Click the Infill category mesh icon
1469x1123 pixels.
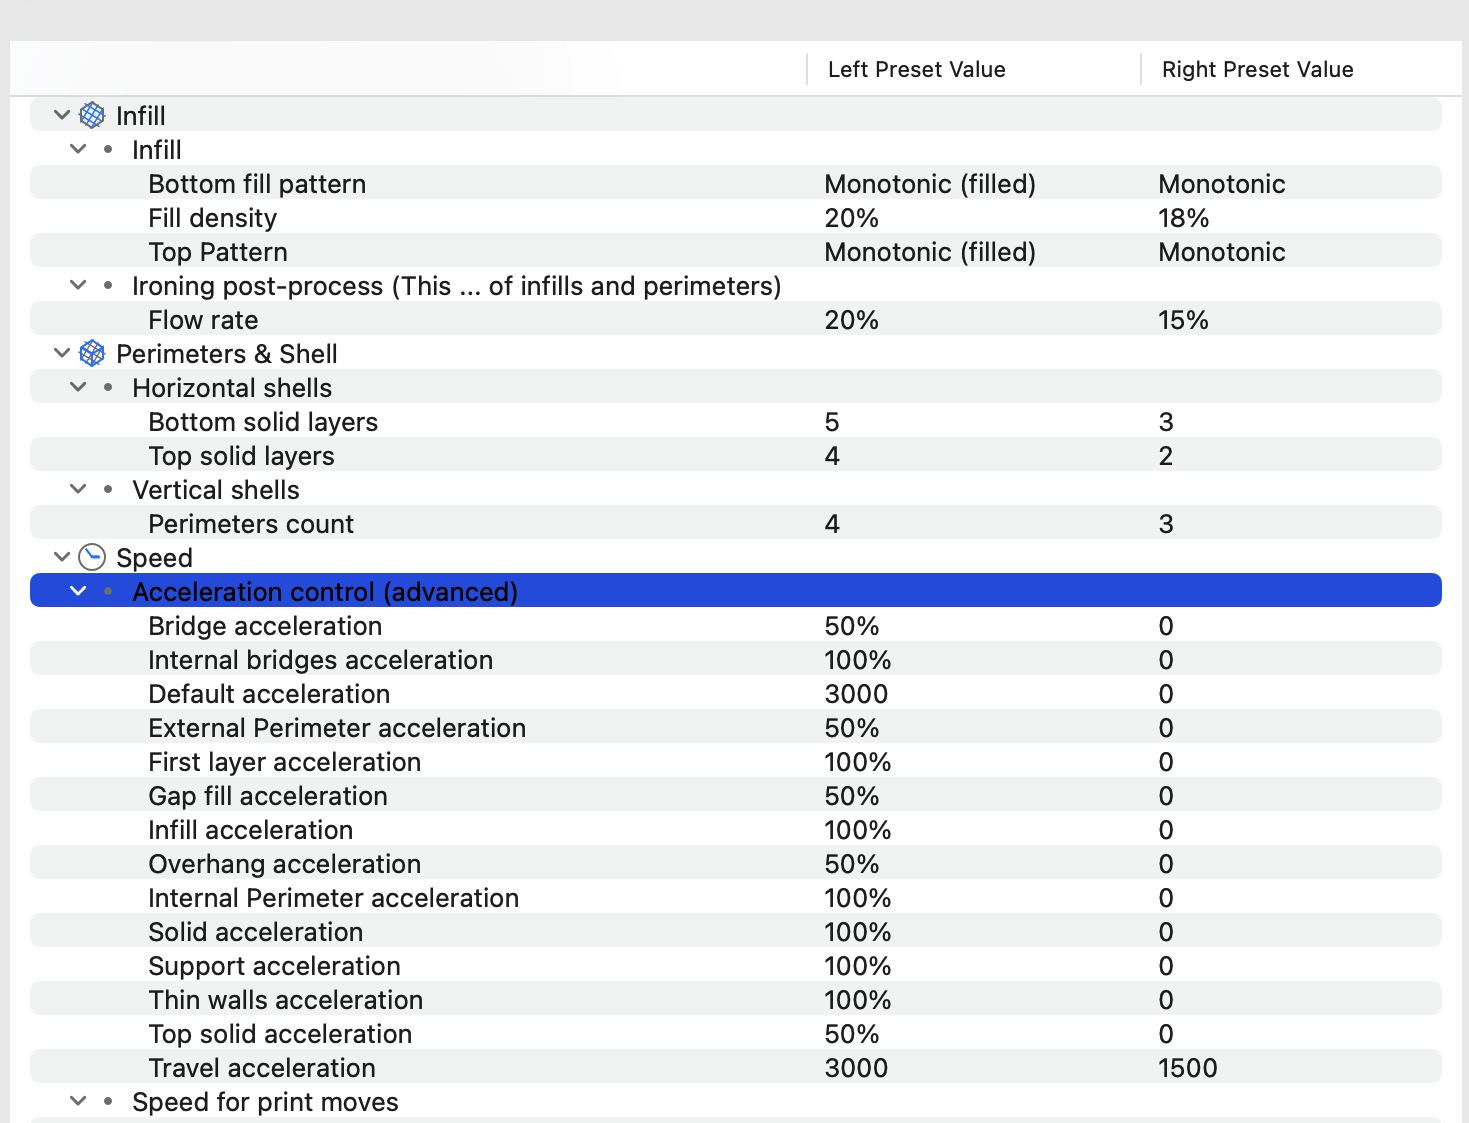[x=92, y=116]
